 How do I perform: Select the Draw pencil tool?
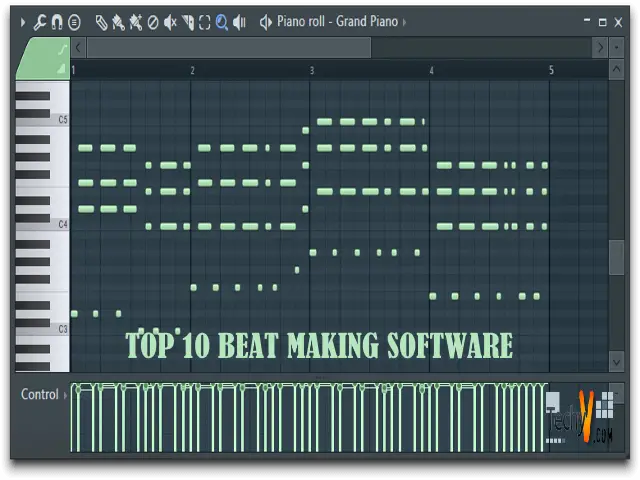tap(101, 22)
